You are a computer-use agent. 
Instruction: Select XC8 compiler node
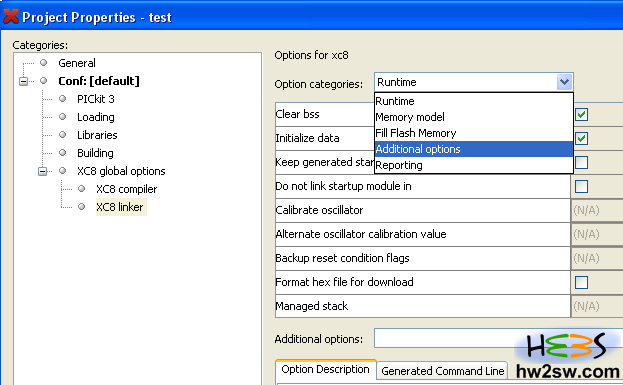[x=126, y=189]
